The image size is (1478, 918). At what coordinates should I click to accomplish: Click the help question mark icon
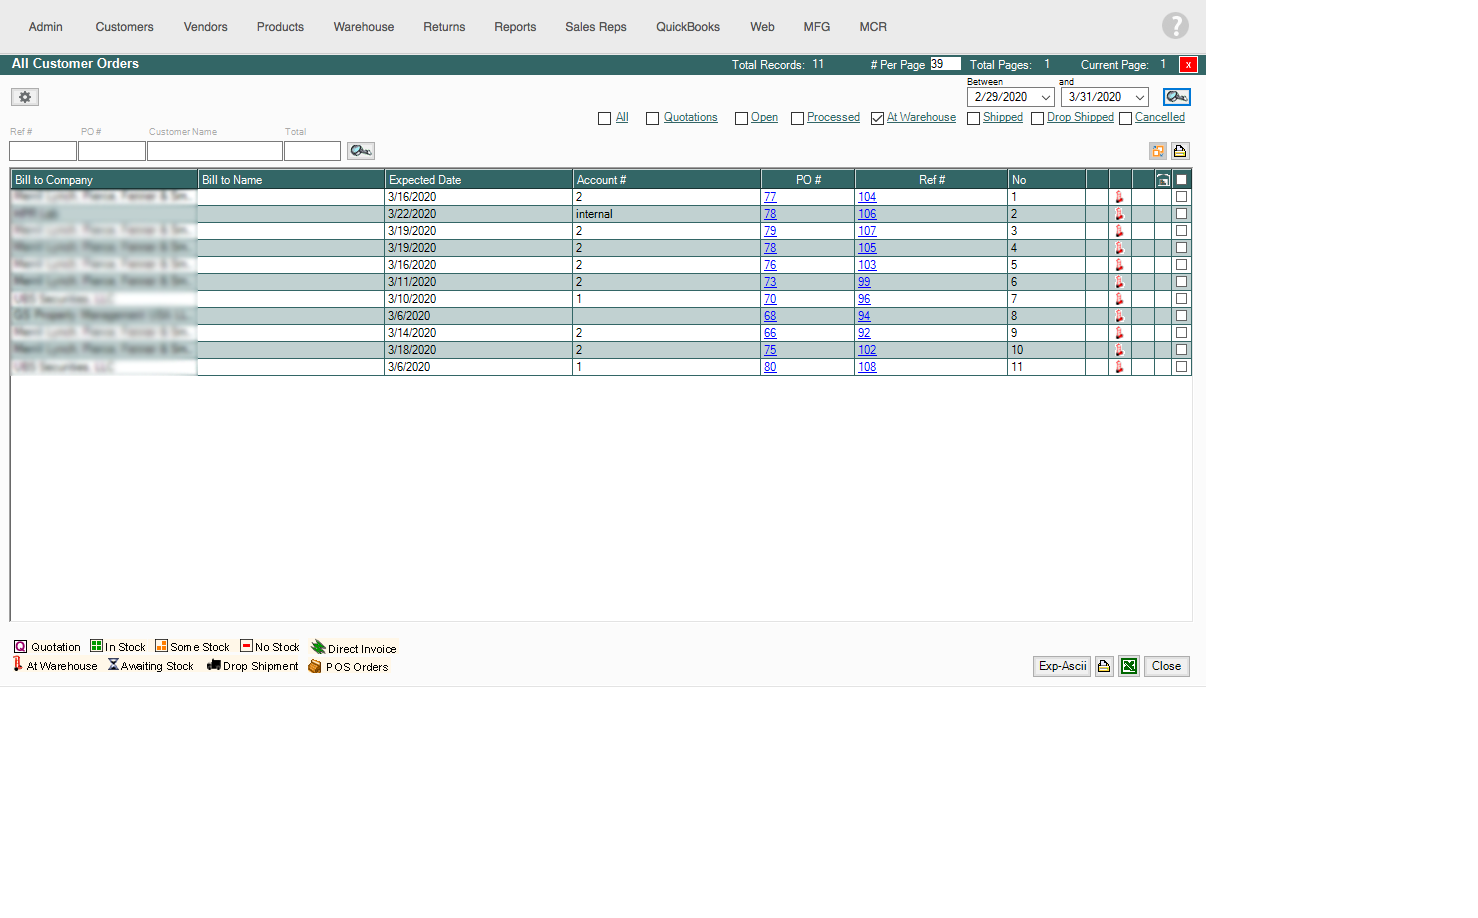pyautogui.click(x=1175, y=26)
